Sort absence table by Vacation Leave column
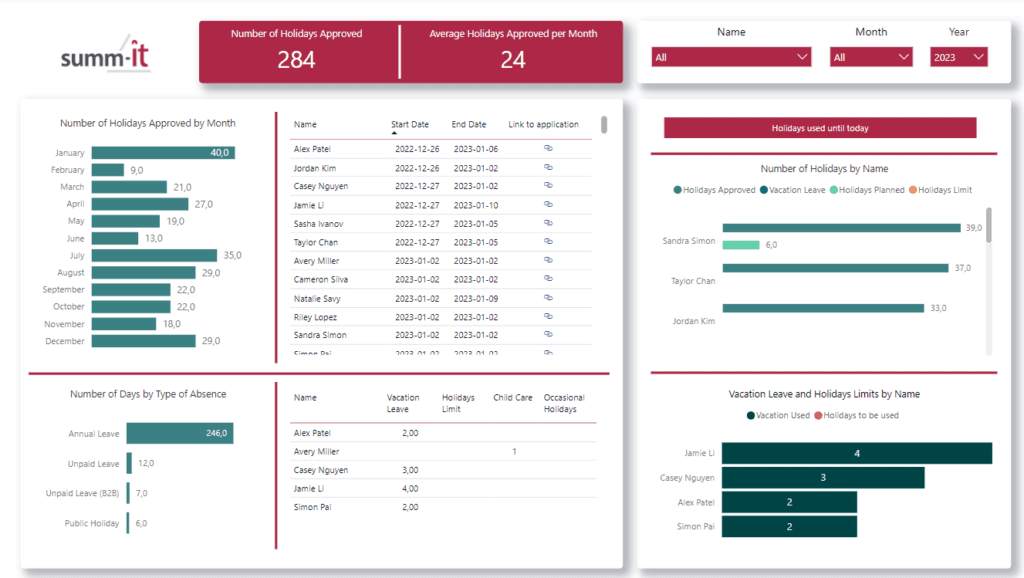The height and width of the screenshot is (578, 1024). point(402,403)
